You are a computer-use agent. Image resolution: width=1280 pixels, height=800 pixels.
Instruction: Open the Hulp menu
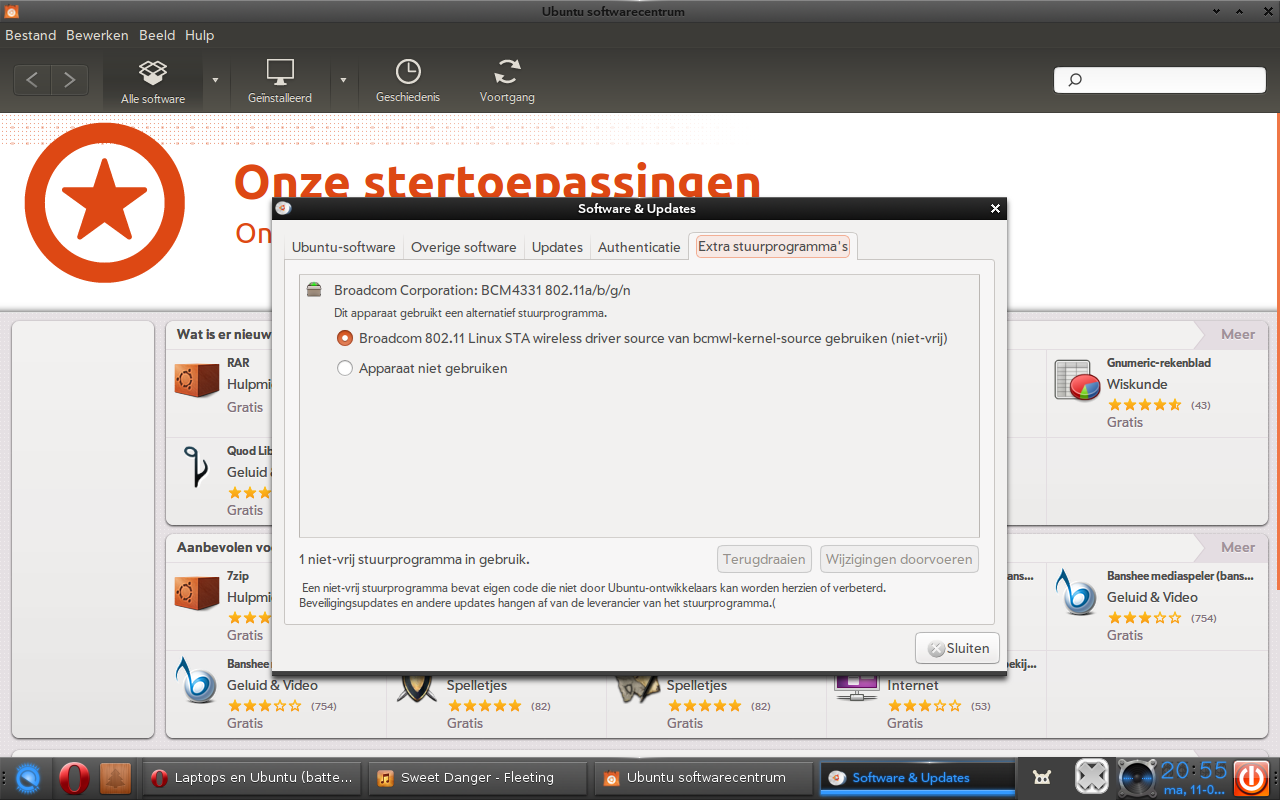200,35
